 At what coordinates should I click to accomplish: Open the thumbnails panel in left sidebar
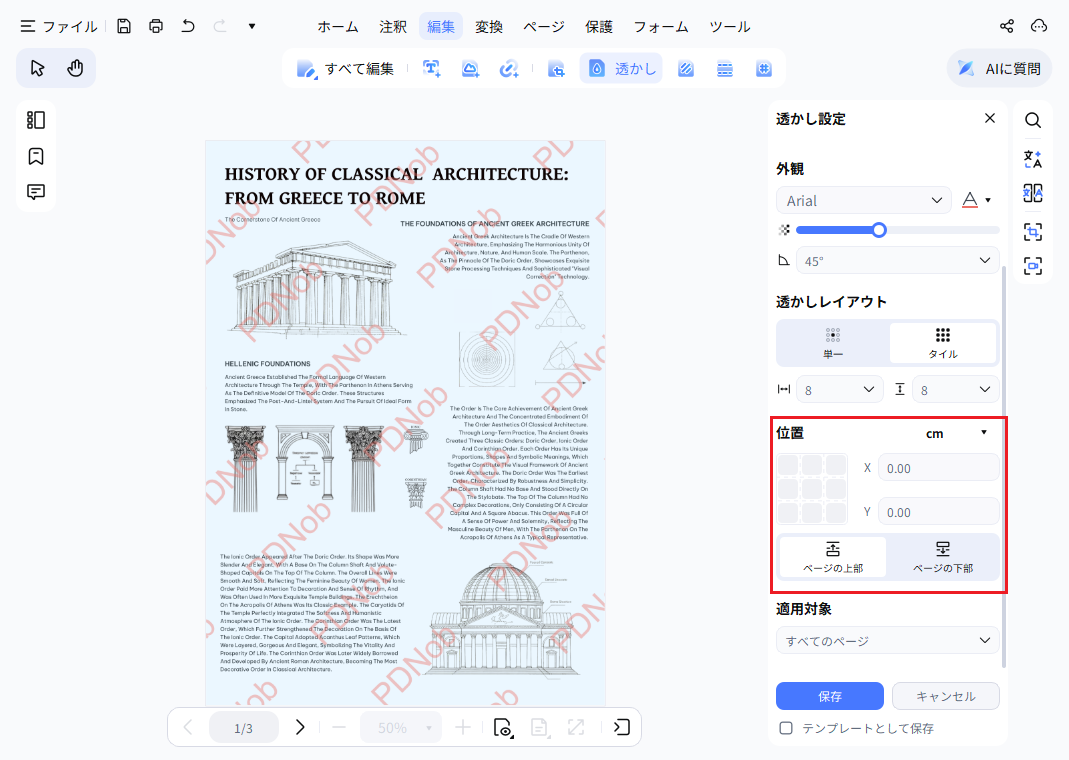(x=35, y=121)
